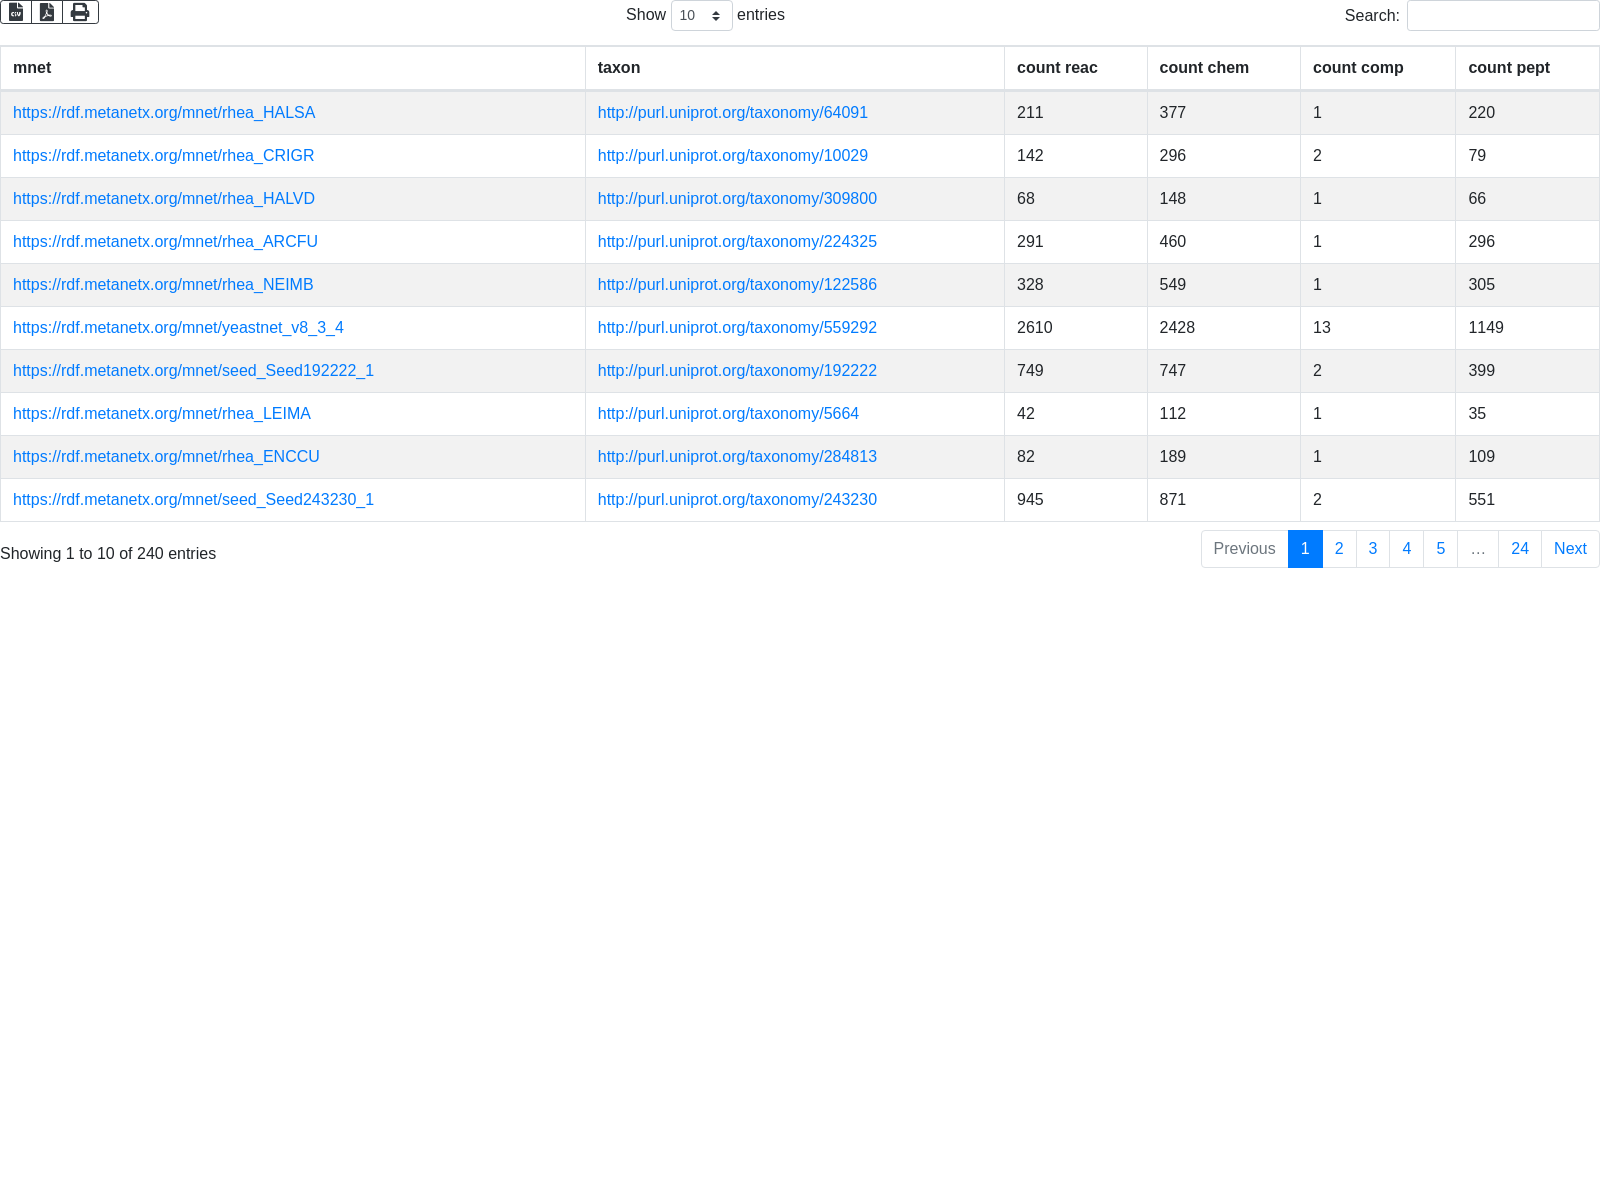
Task: Open taxonomy 10029 link
Action: [732, 156]
